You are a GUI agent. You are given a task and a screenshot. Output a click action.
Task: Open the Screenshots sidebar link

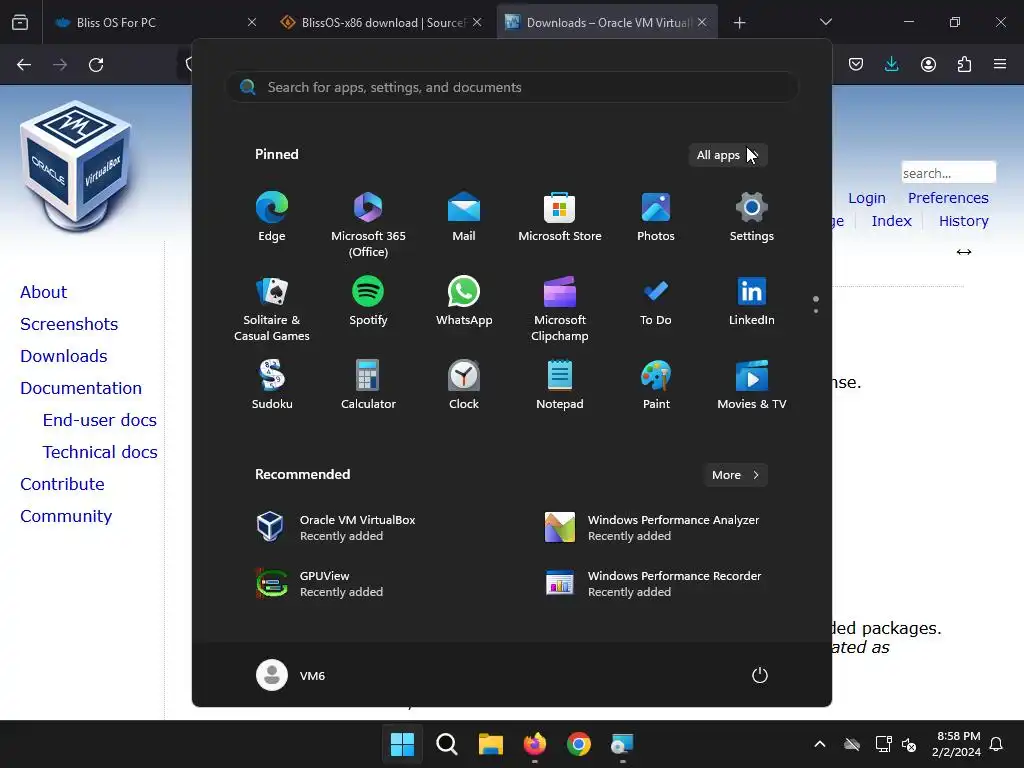pyautogui.click(x=69, y=324)
